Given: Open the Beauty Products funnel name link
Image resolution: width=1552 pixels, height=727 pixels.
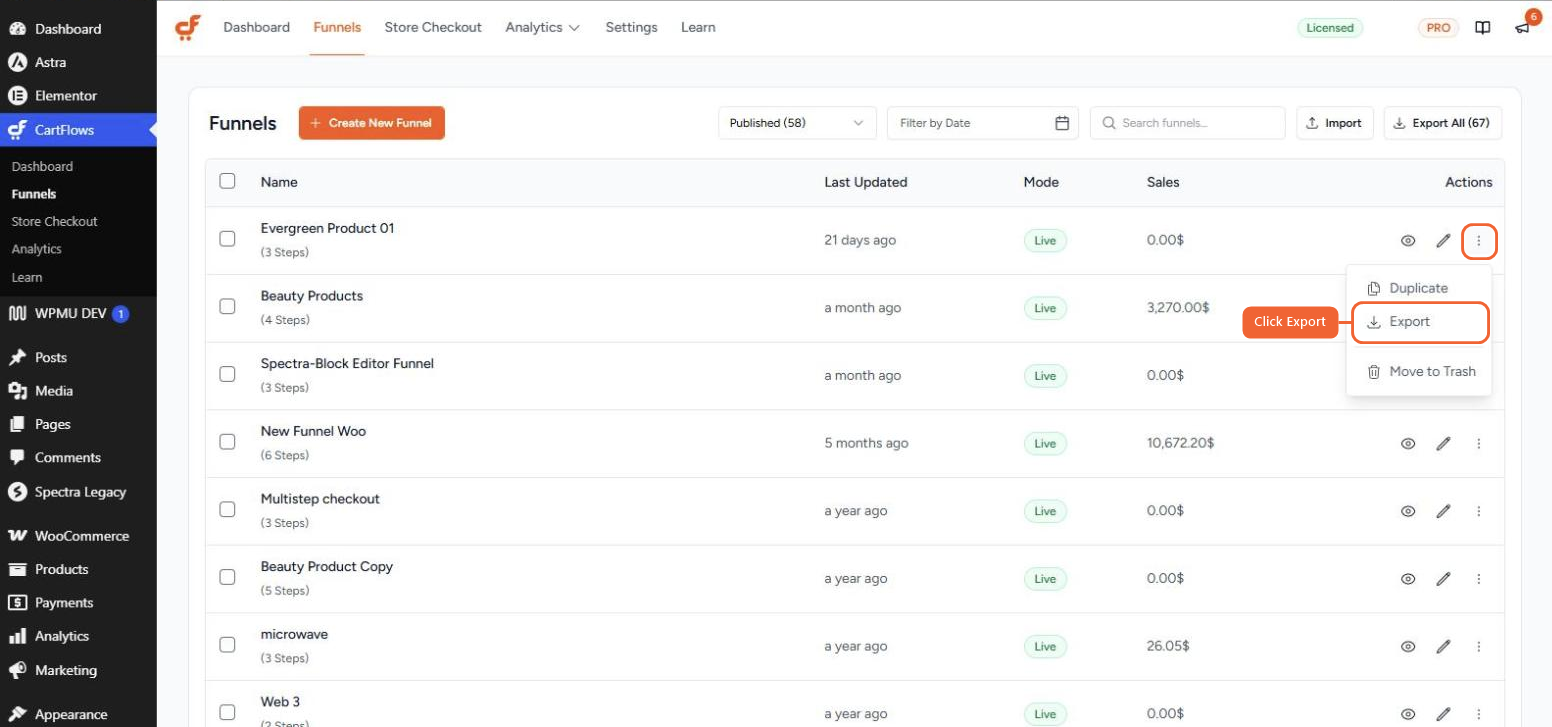Looking at the screenshot, I should (312, 296).
